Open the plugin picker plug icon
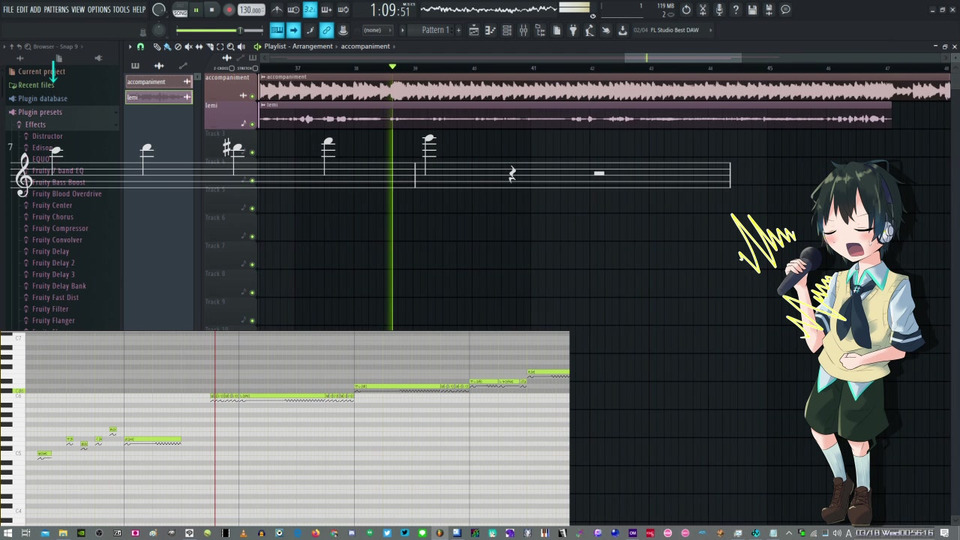This screenshot has height=540, width=960. [x=573, y=30]
